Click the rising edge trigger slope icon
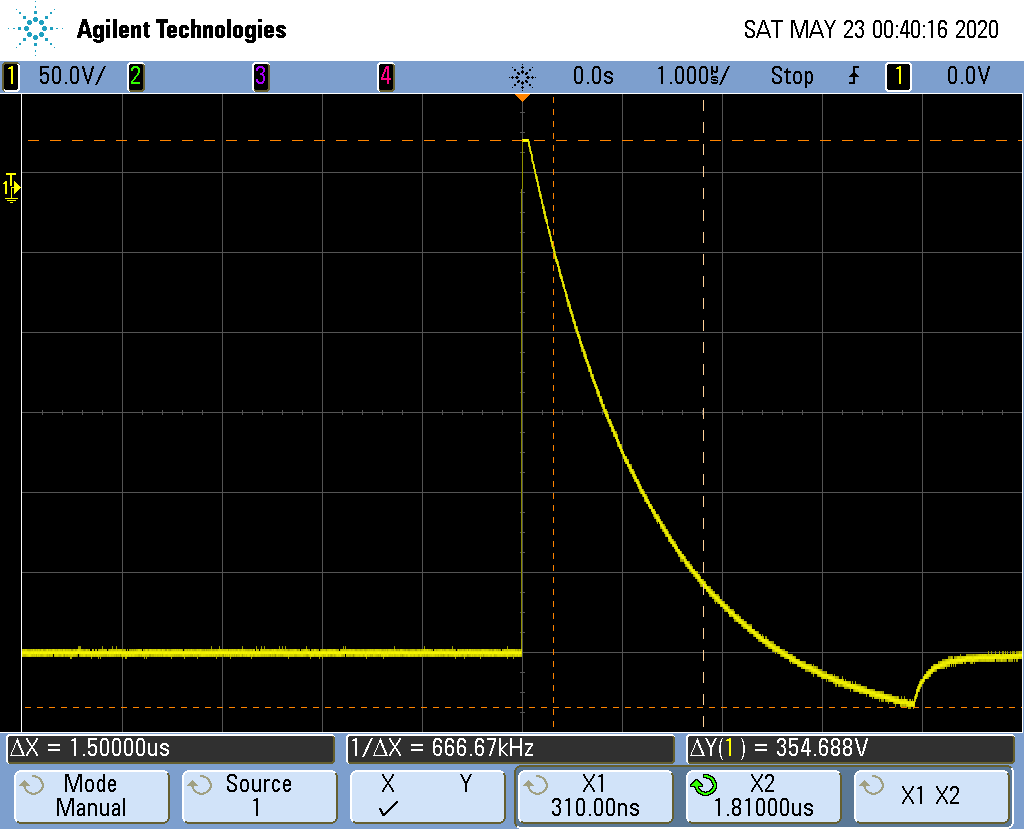This screenshot has width=1024, height=829. click(853, 76)
